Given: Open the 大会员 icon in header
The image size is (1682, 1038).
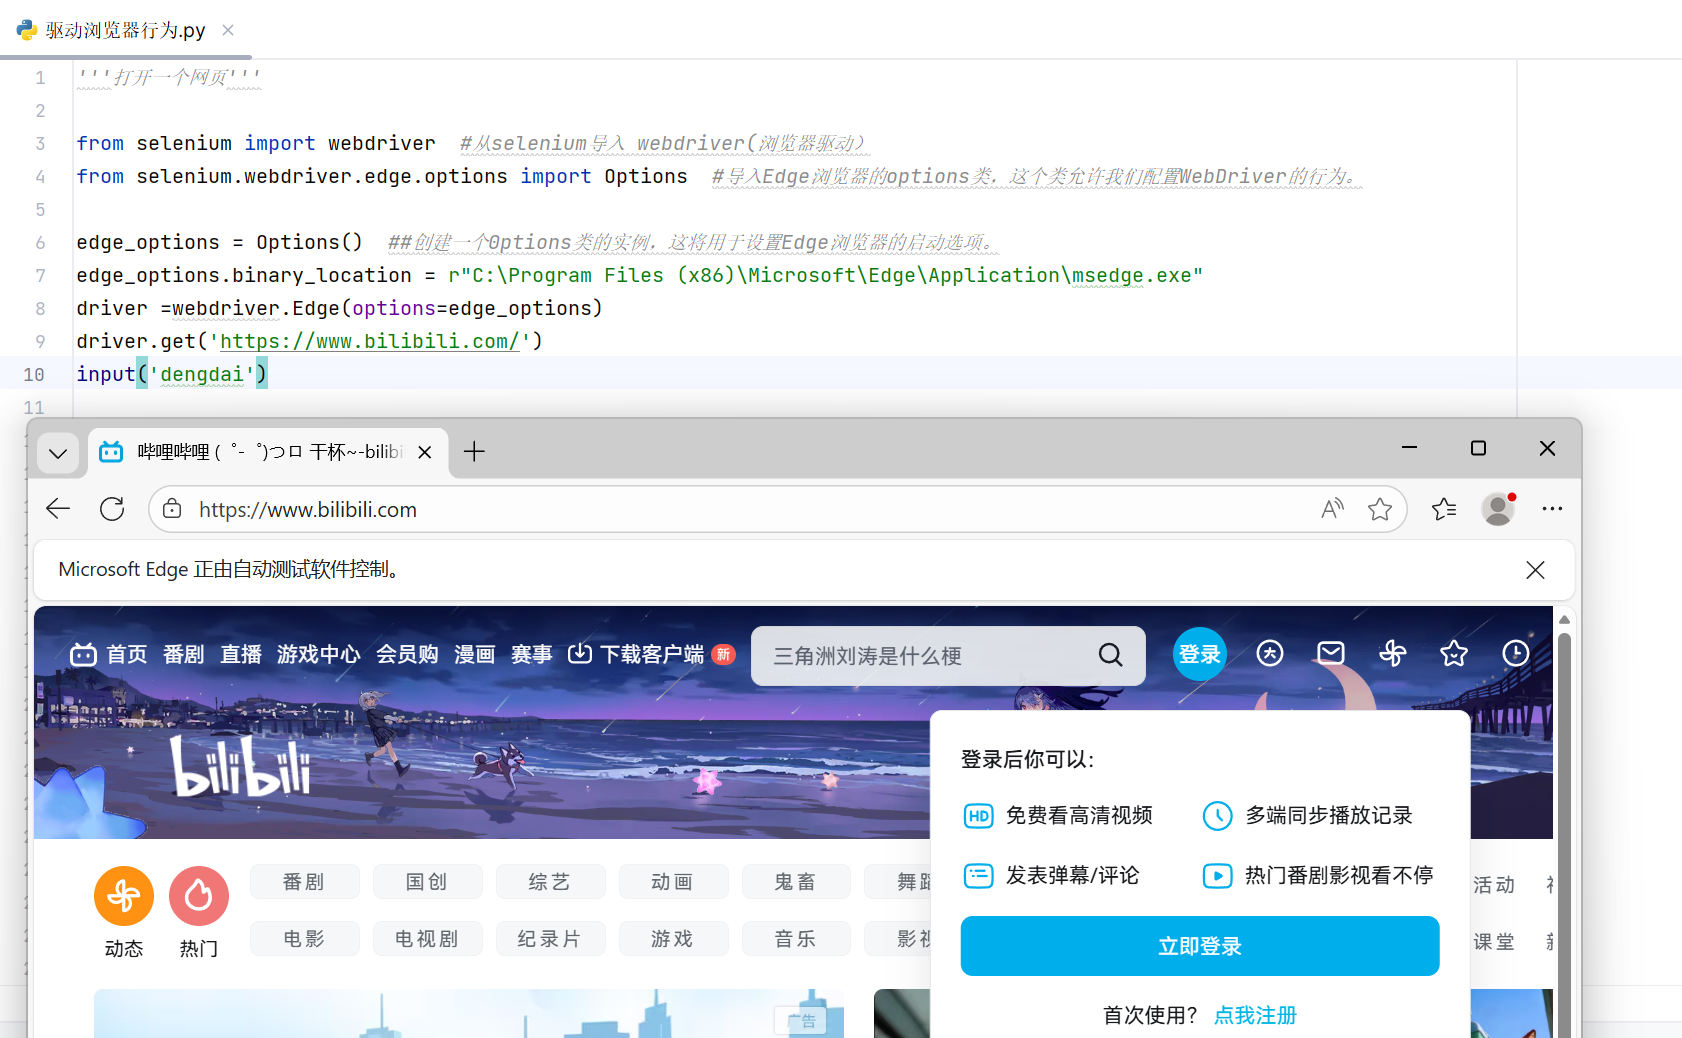Looking at the screenshot, I should [1270, 654].
